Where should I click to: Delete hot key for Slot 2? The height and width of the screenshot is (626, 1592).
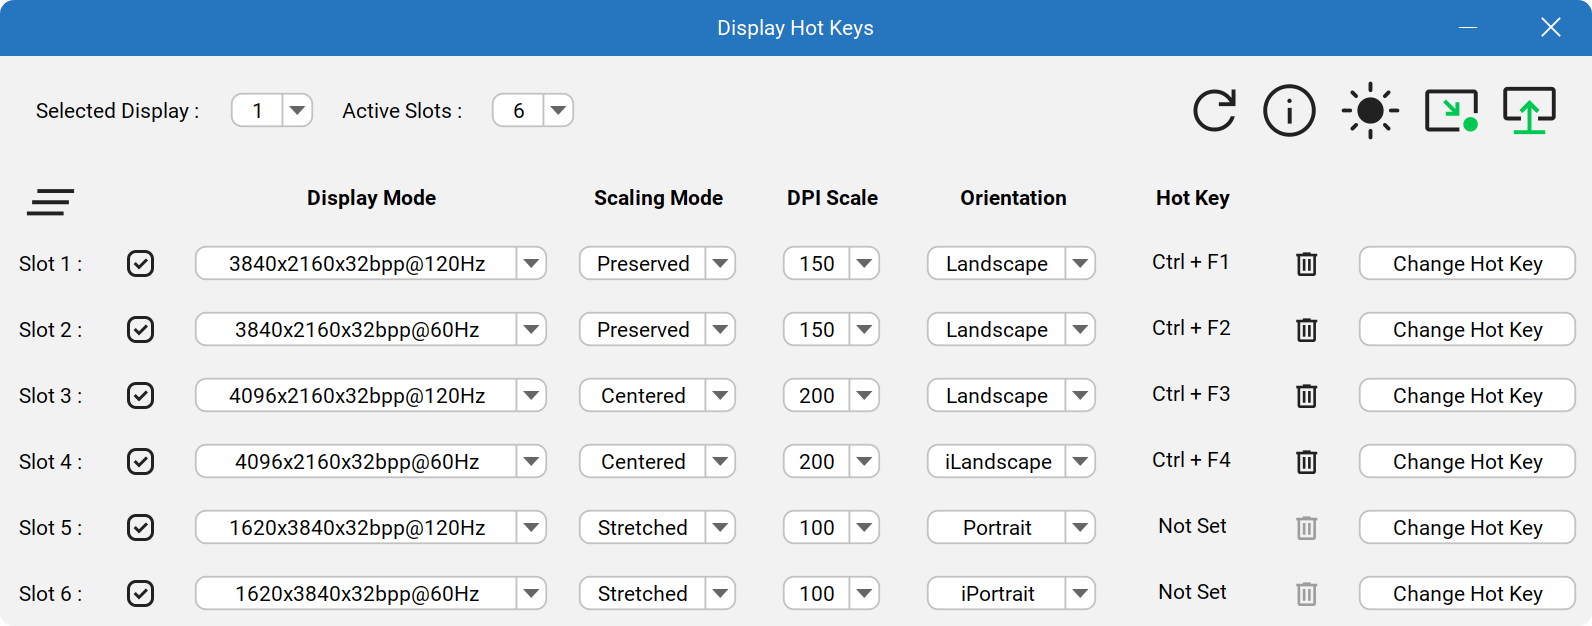[1306, 330]
